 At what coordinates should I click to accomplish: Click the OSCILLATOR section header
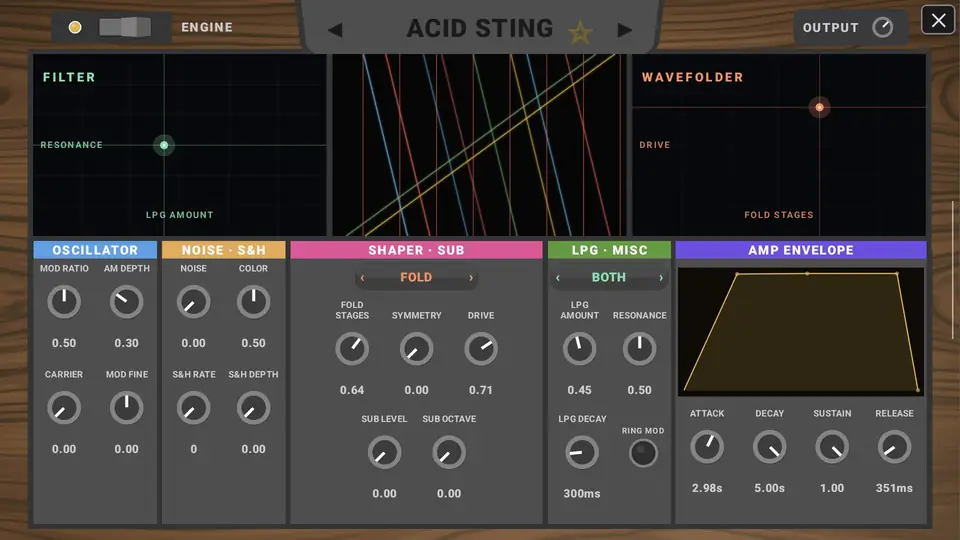[x=95, y=250]
